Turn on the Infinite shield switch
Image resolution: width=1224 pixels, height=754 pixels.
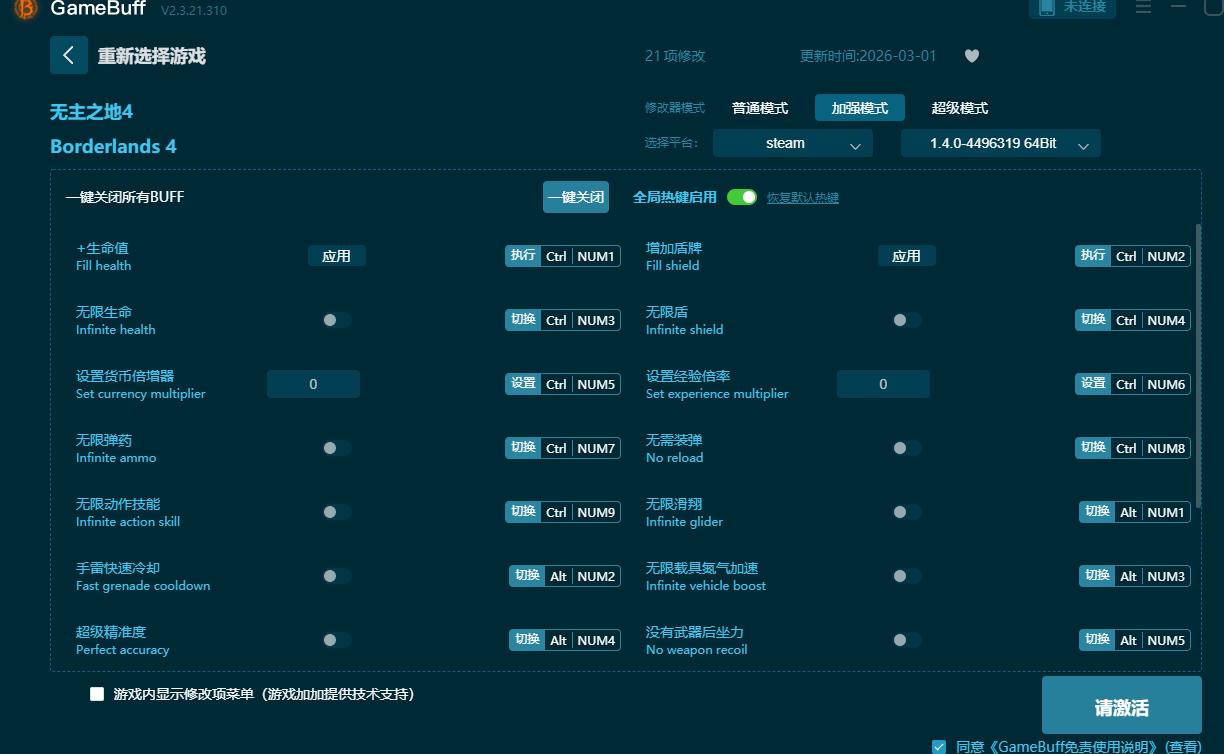[907, 319]
